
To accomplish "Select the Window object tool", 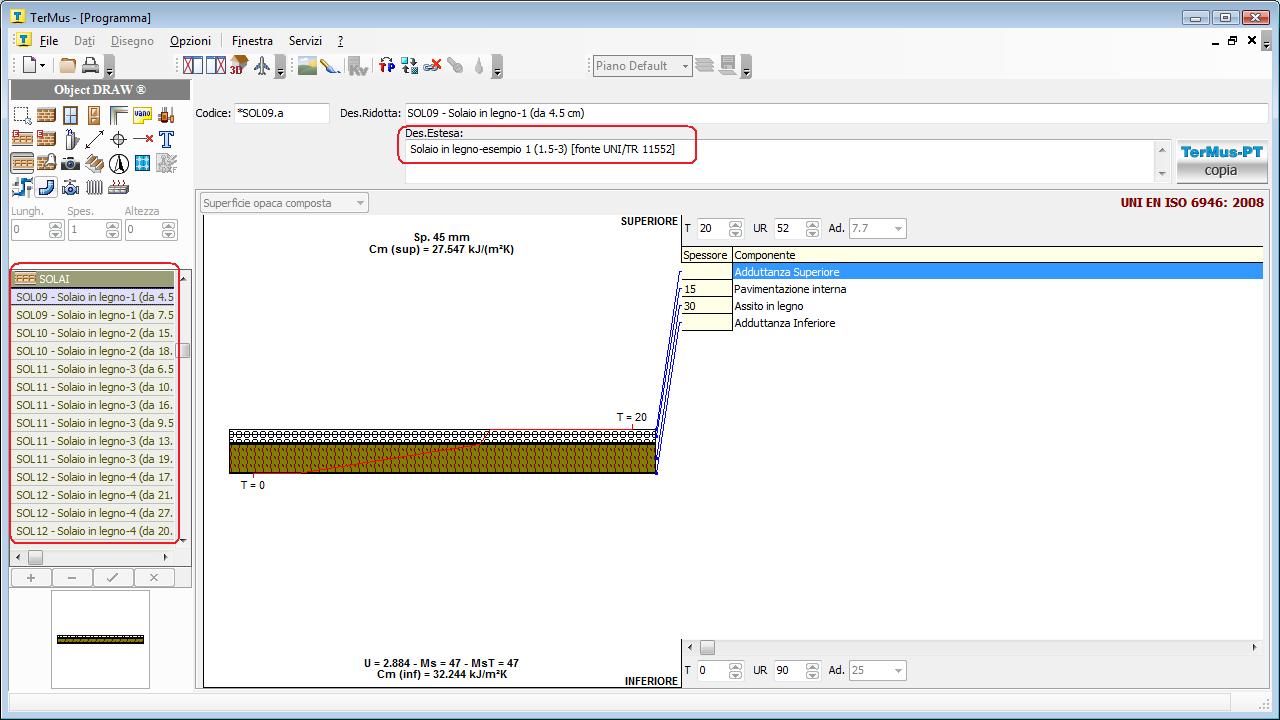I will pos(70,115).
